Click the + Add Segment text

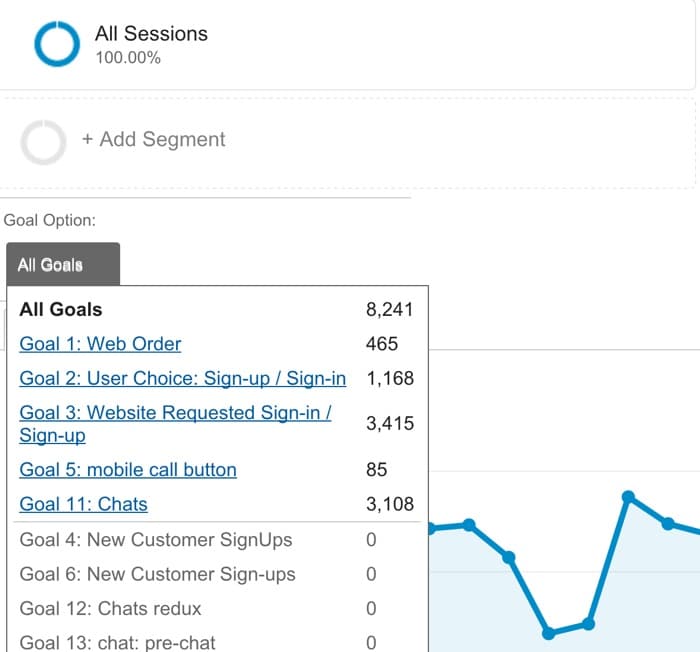point(154,140)
